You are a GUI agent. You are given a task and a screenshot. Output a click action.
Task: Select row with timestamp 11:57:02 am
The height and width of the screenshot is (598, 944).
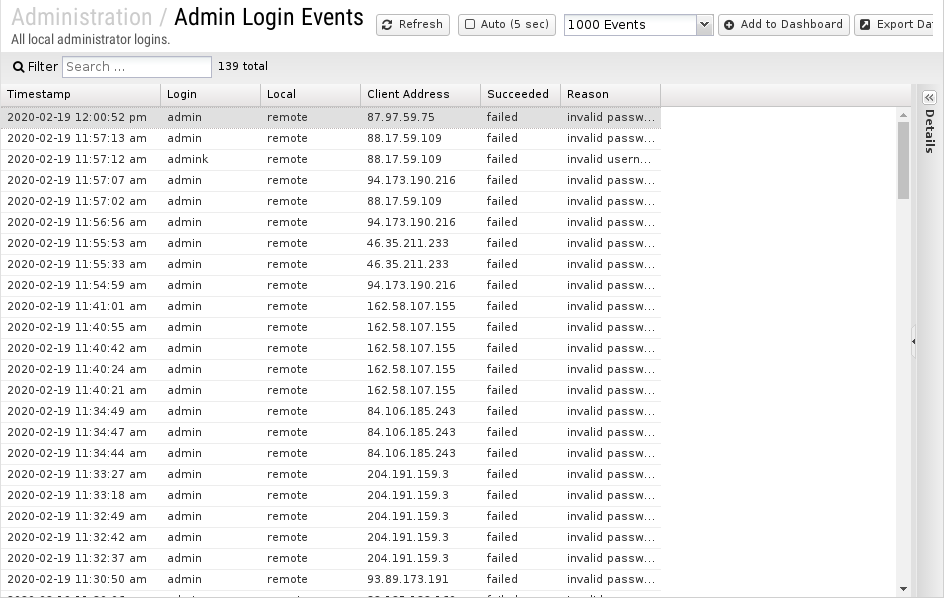click(x=331, y=202)
